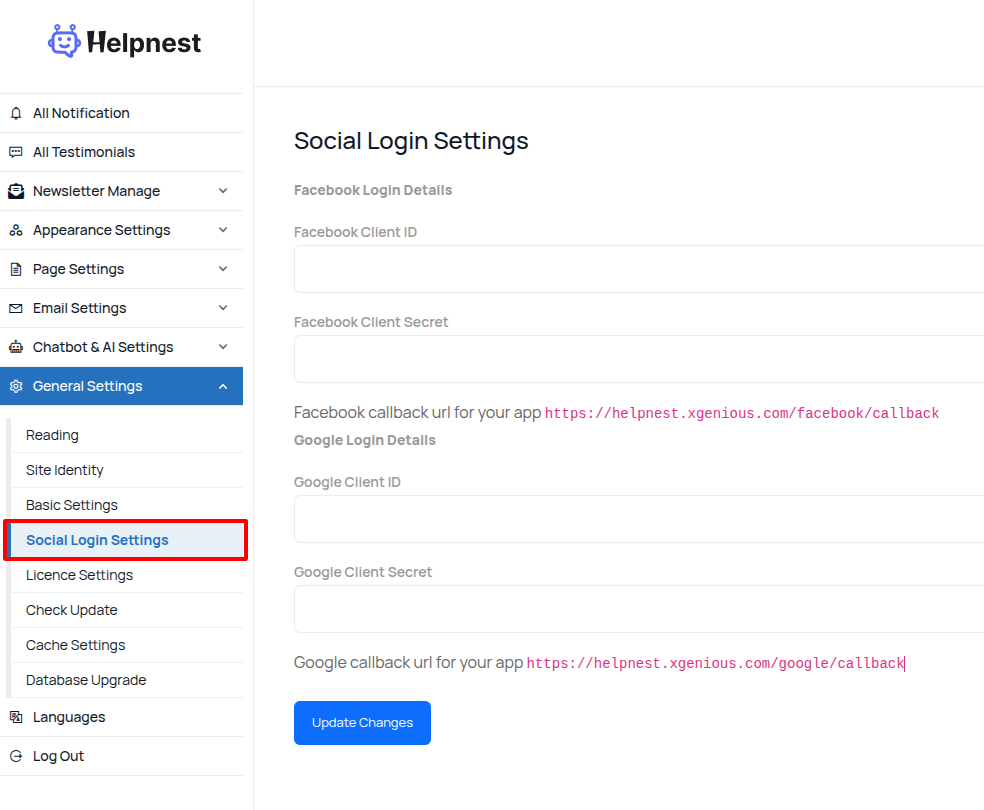Click the Facebook callback URL text
The width and height of the screenshot is (984, 810).
741,413
